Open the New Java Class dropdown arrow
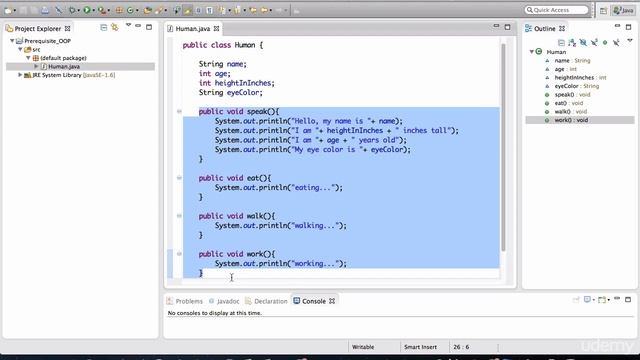This screenshot has width=640, height=360. (x=137, y=11)
